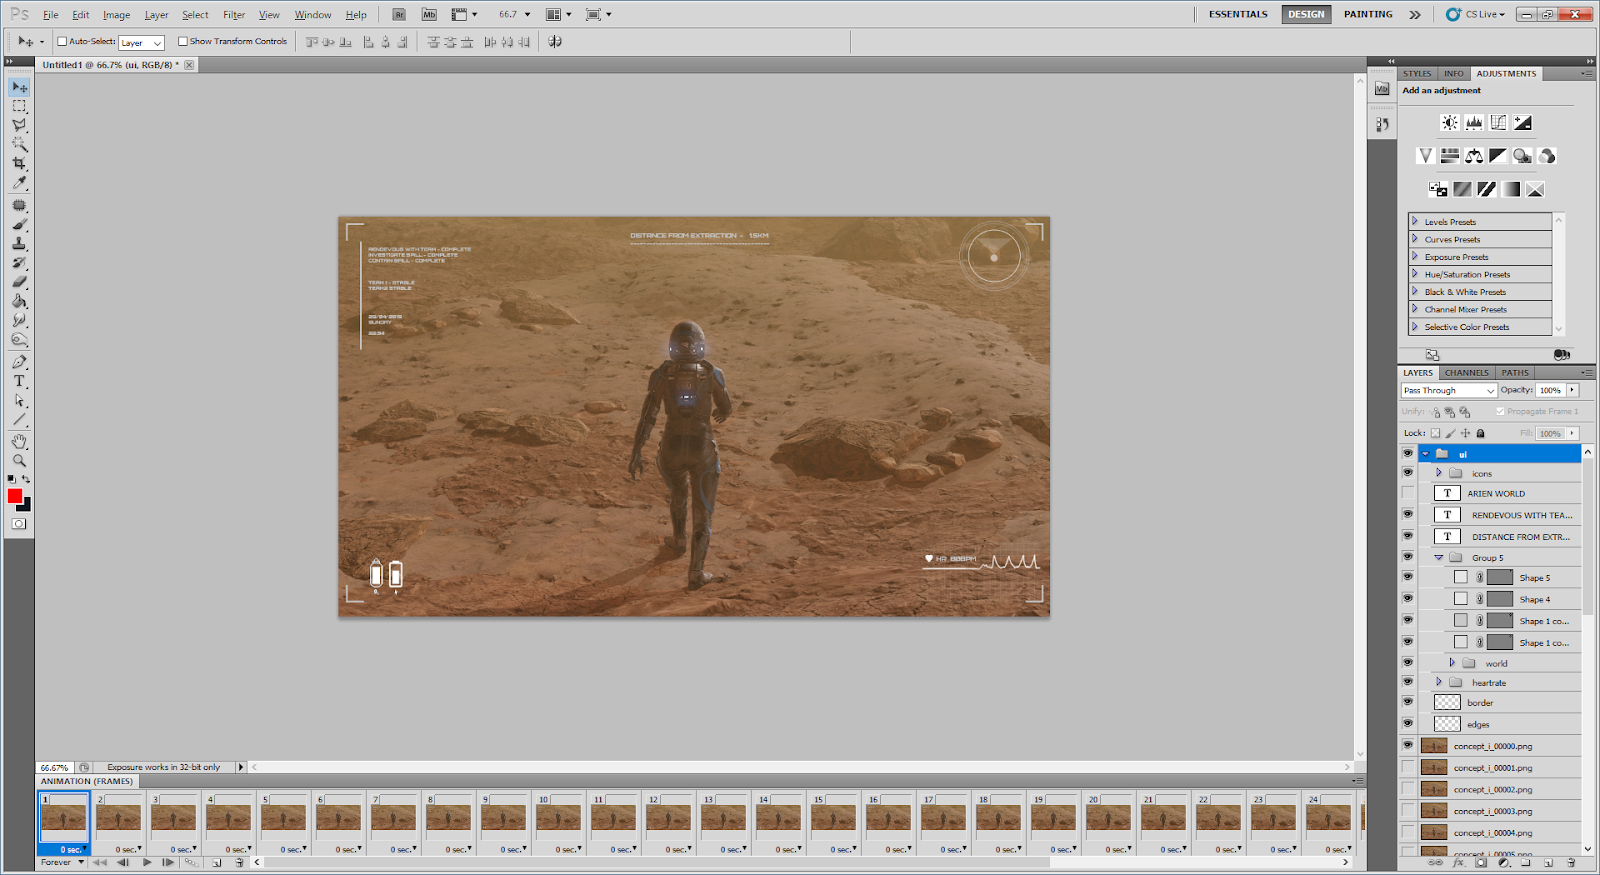Hide the edges layer
Screen dimensions: 1600x875
point(1408,723)
